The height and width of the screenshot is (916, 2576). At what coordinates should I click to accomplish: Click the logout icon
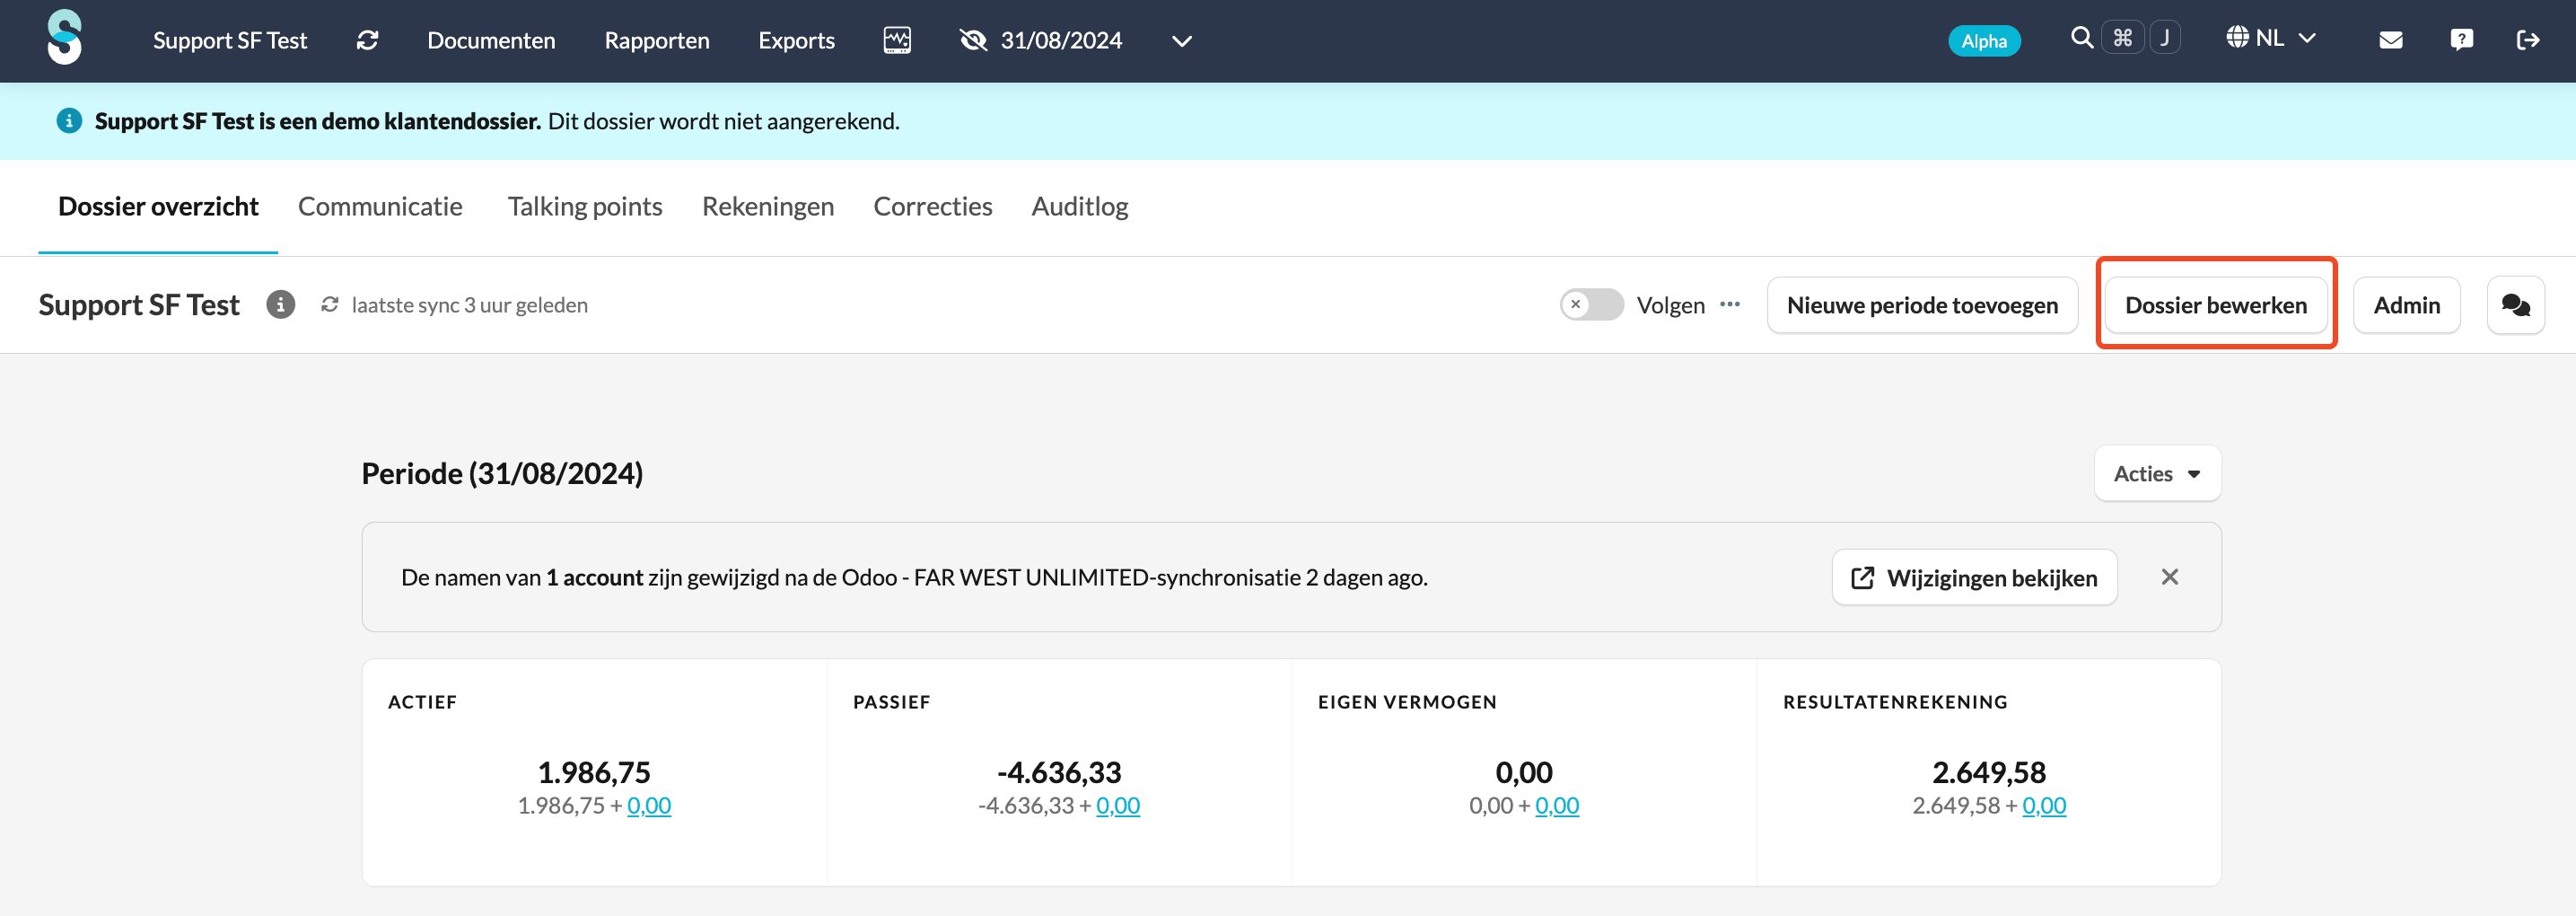point(2527,40)
